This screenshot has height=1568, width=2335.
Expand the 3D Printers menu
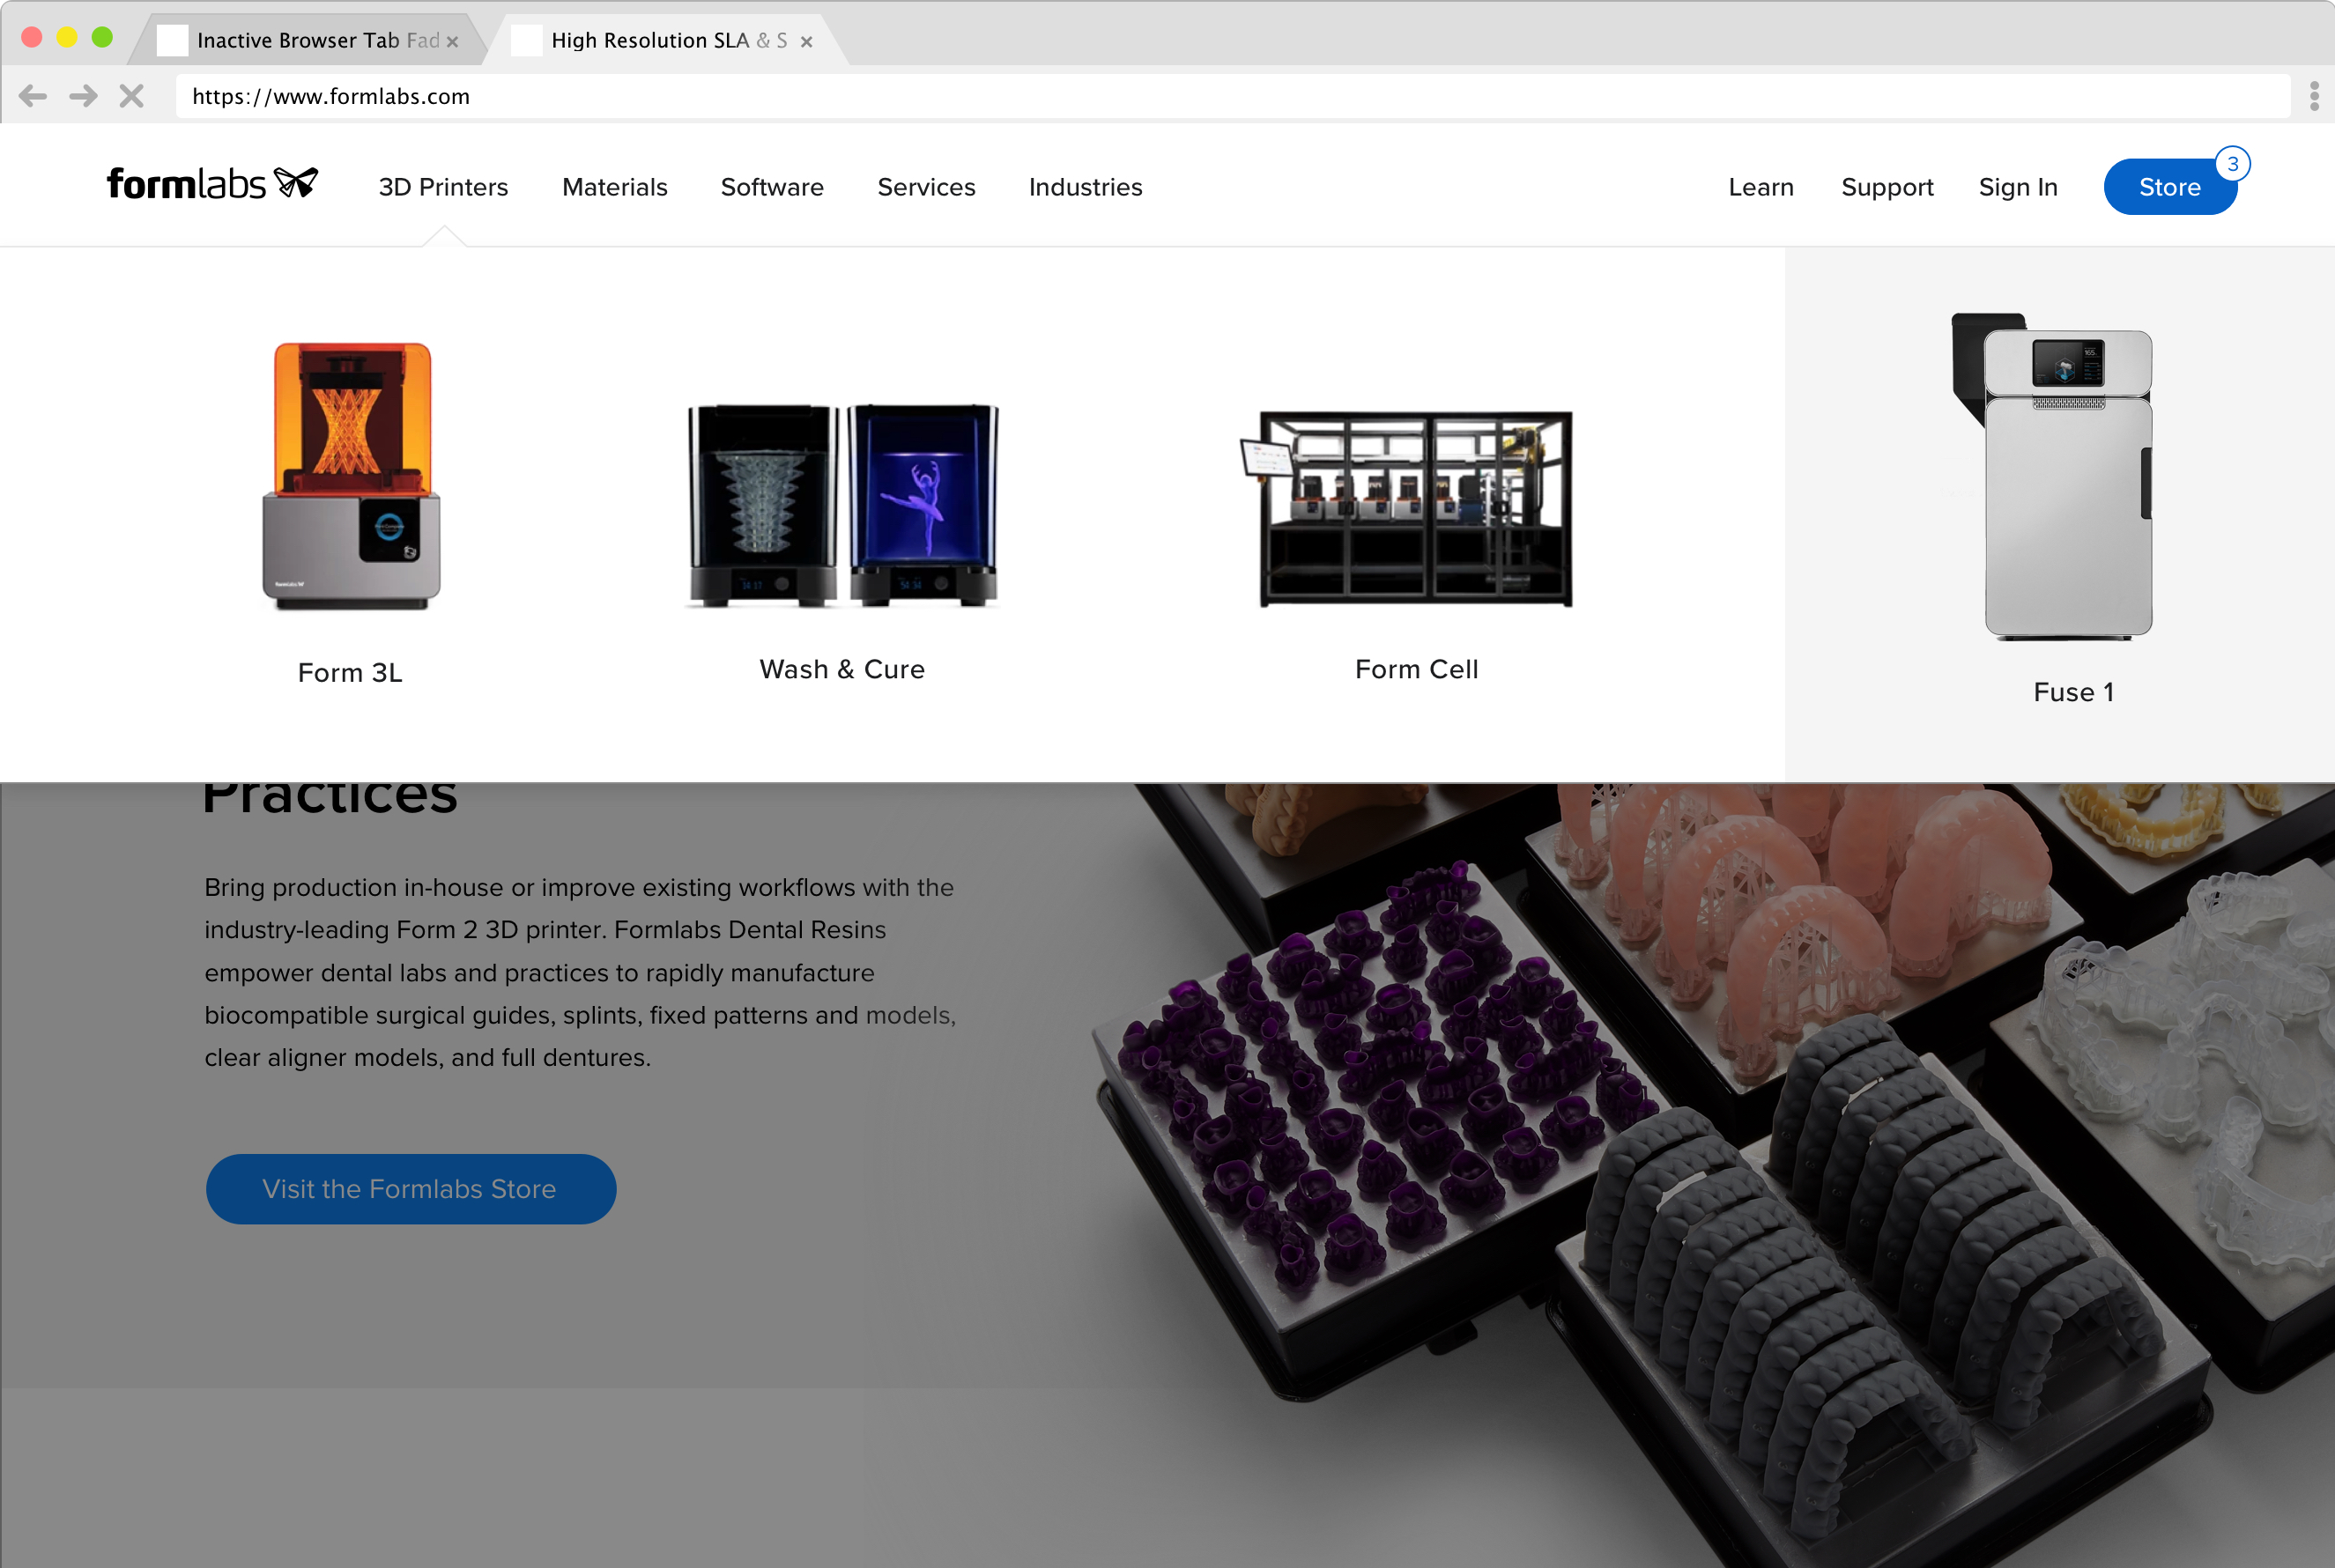tap(443, 187)
